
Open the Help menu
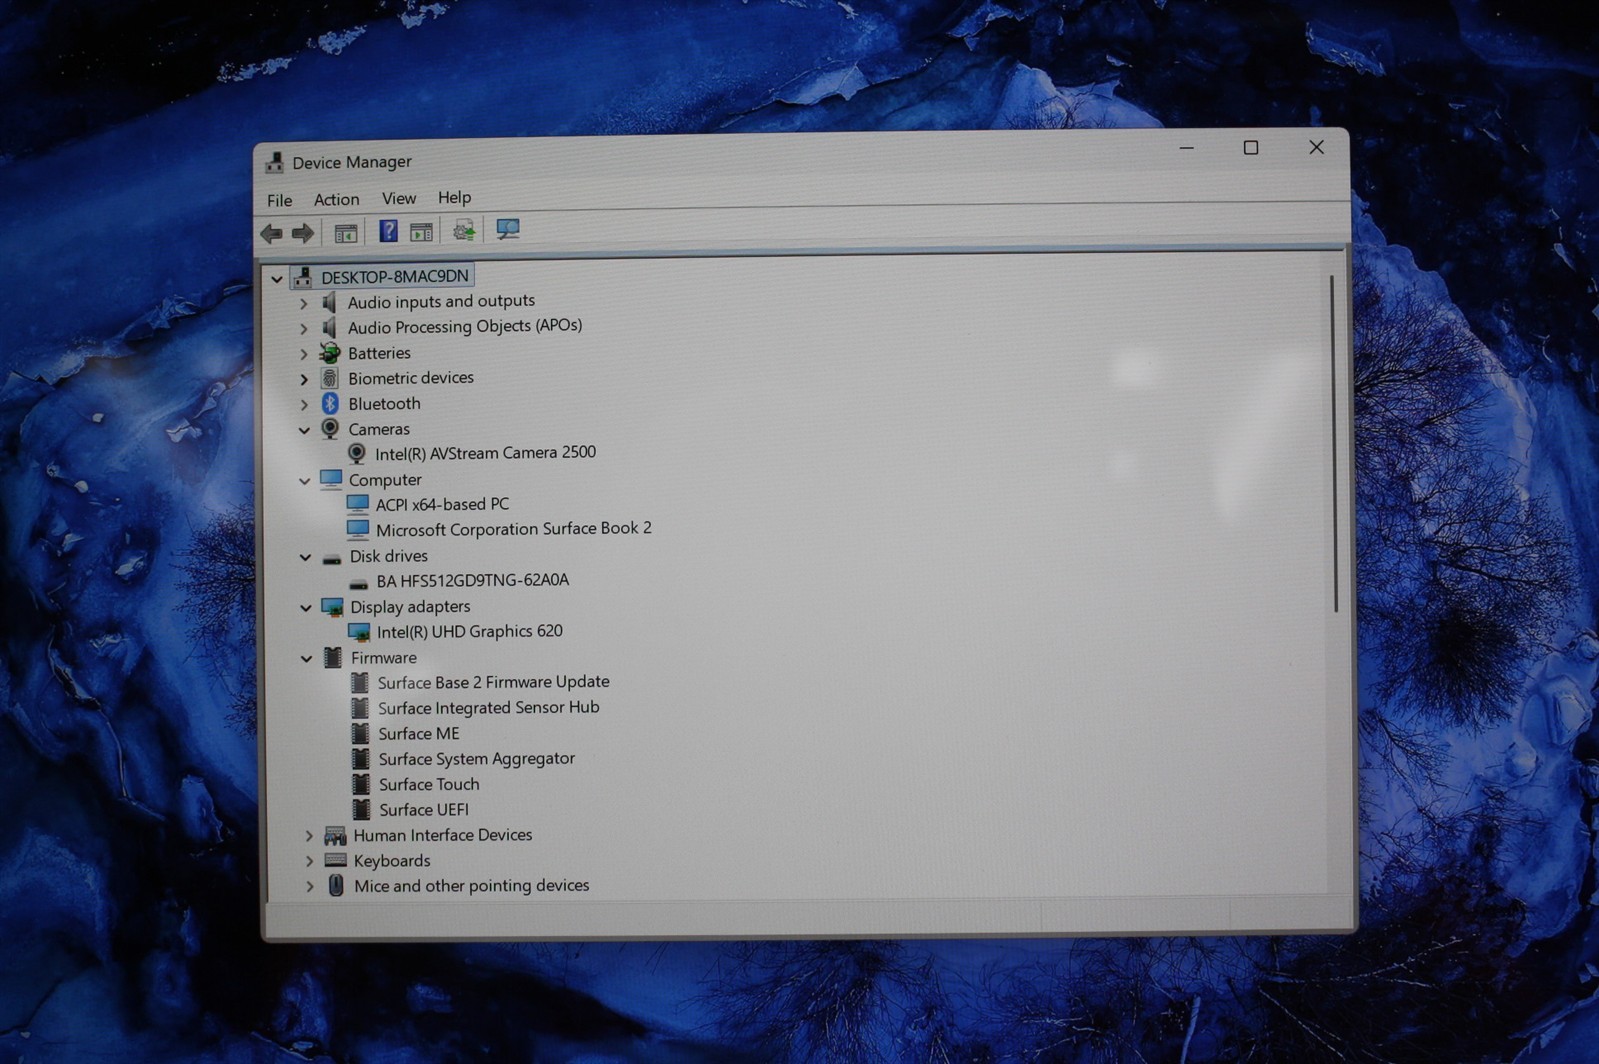[x=454, y=197]
